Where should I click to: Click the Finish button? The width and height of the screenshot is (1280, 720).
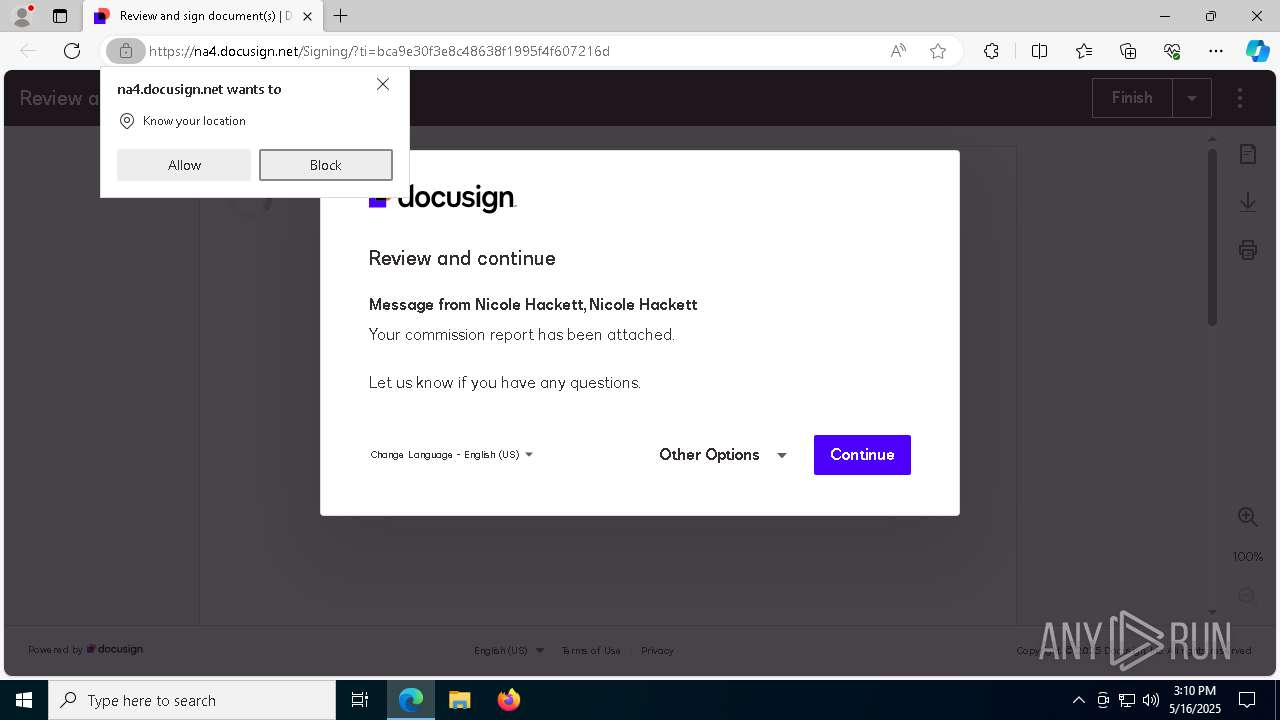click(1132, 98)
